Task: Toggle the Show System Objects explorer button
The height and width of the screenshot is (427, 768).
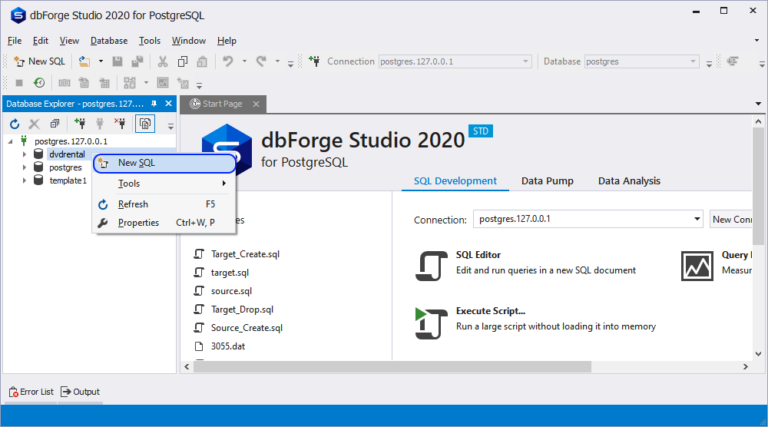Action: click(x=144, y=124)
